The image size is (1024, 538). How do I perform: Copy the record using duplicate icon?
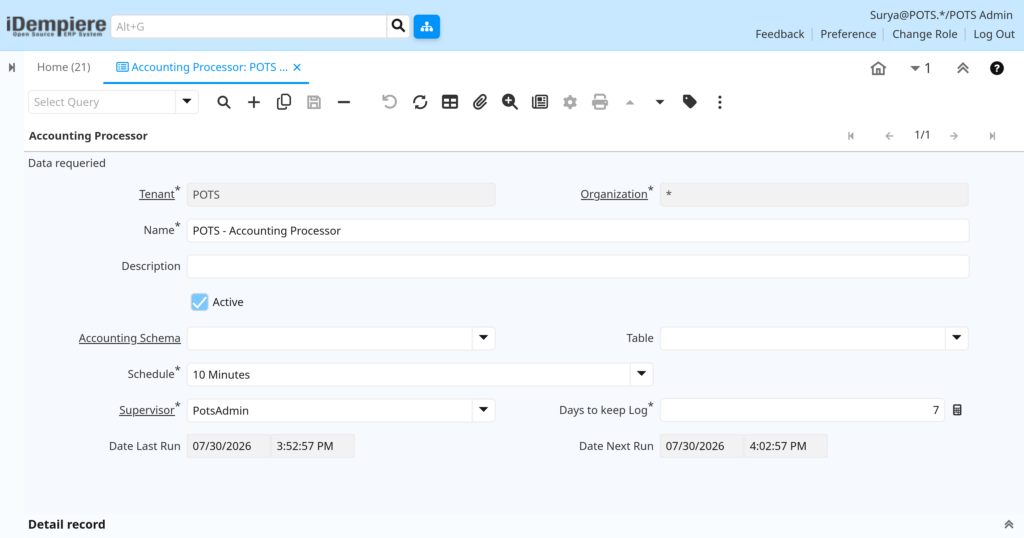[284, 102]
